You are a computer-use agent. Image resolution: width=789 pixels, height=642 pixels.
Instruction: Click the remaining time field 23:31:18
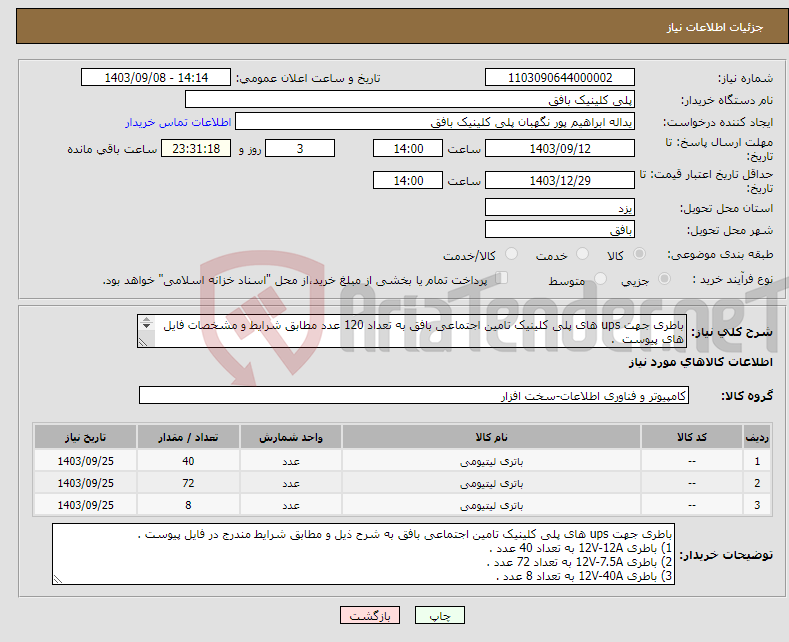[196, 148]
